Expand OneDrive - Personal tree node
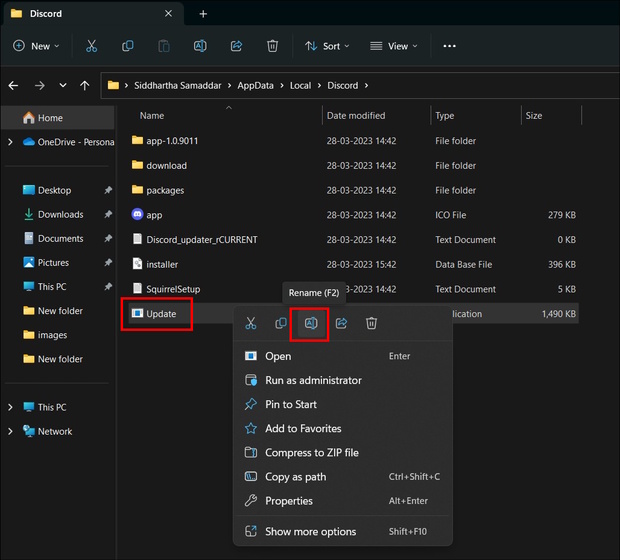 point(10,142)
